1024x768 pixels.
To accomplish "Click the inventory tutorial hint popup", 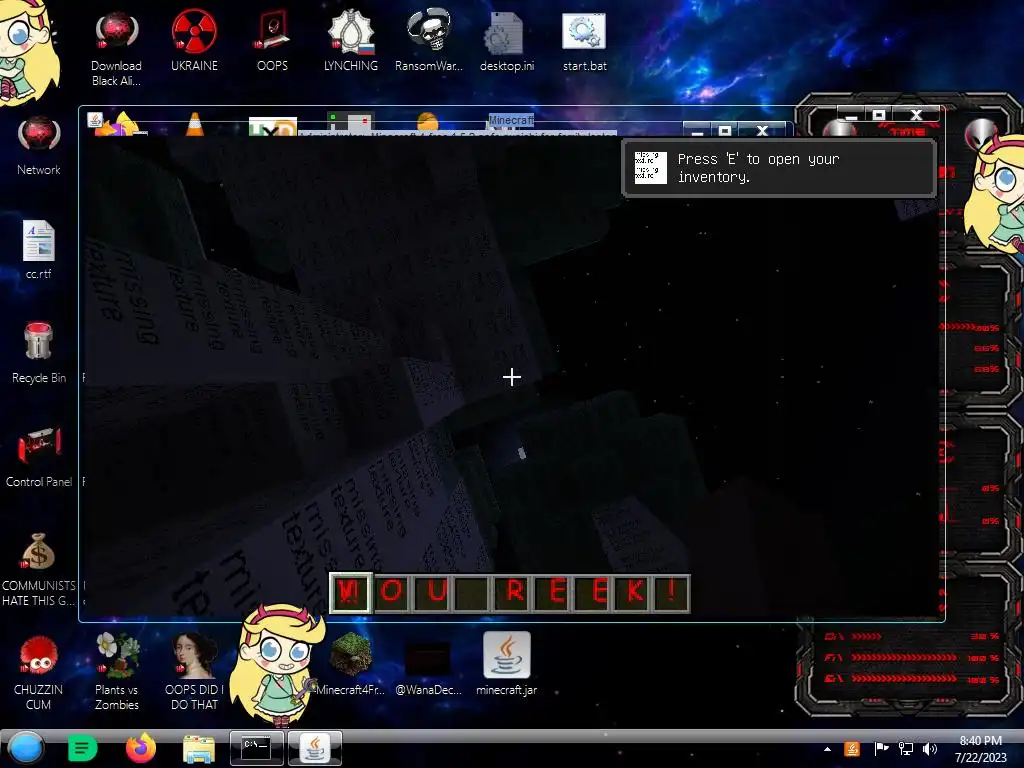I will click(779, 168).
